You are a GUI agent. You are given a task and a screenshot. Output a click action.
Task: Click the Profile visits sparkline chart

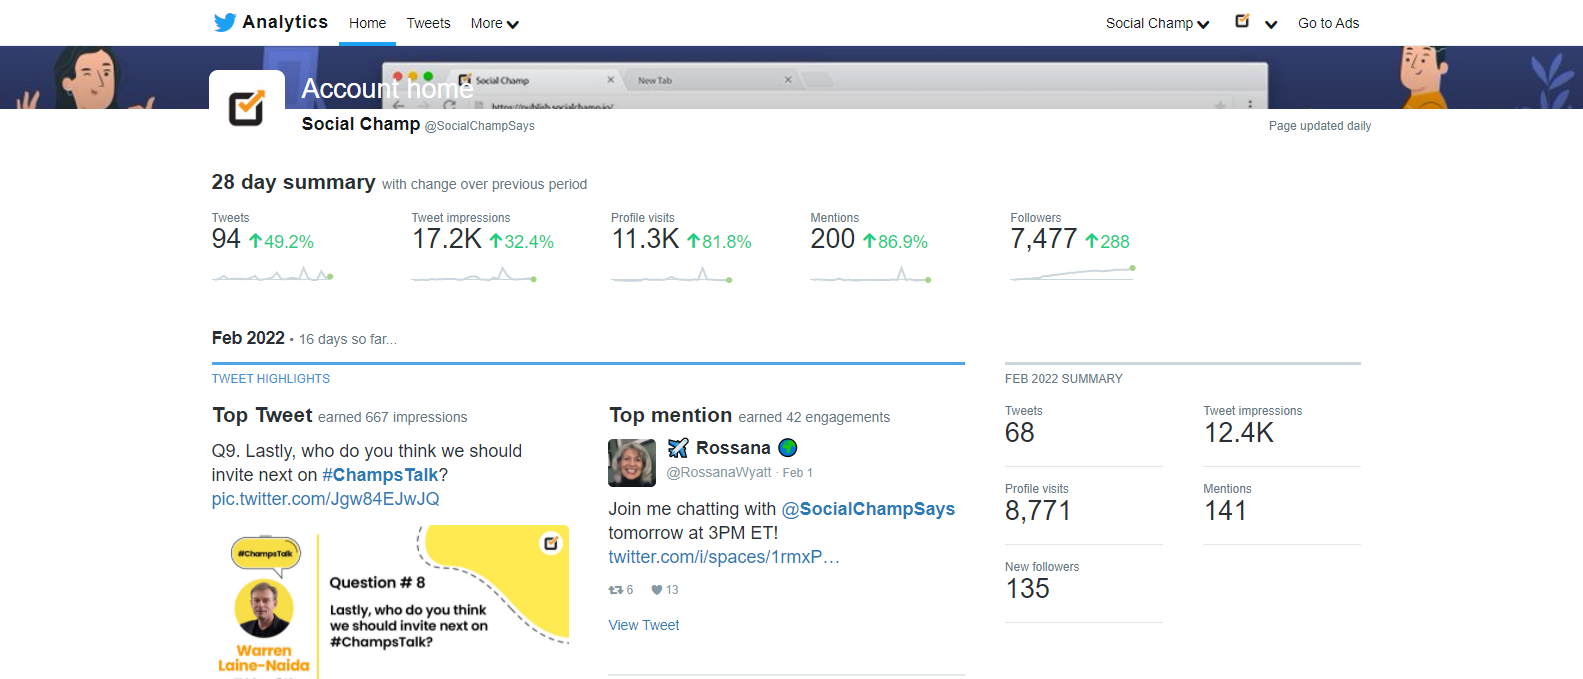tap(672, 275)
